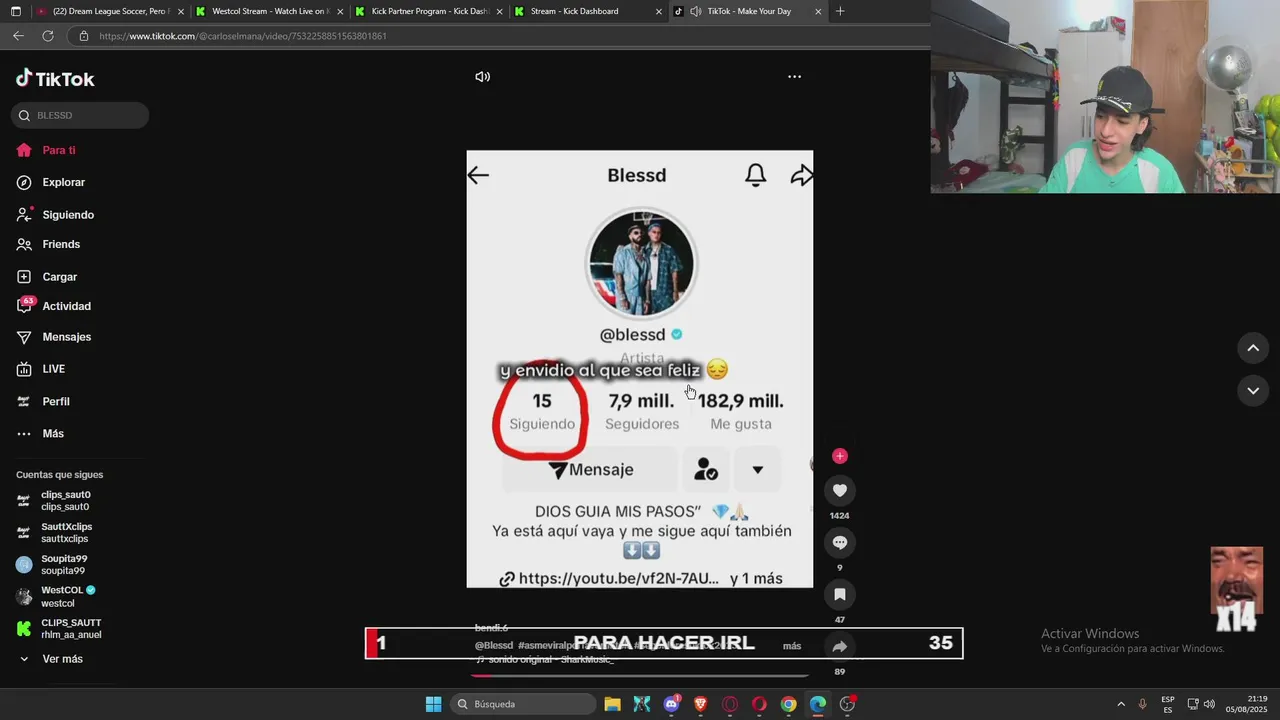Screen dimensions: 1280x720
Task: Open the CLIPS_SAUTT followed account
Action: (x=59, y=628)
